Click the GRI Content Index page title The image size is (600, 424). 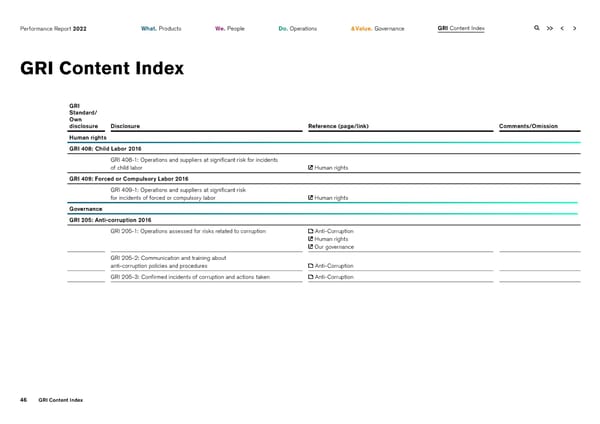[x=102, y=68]
